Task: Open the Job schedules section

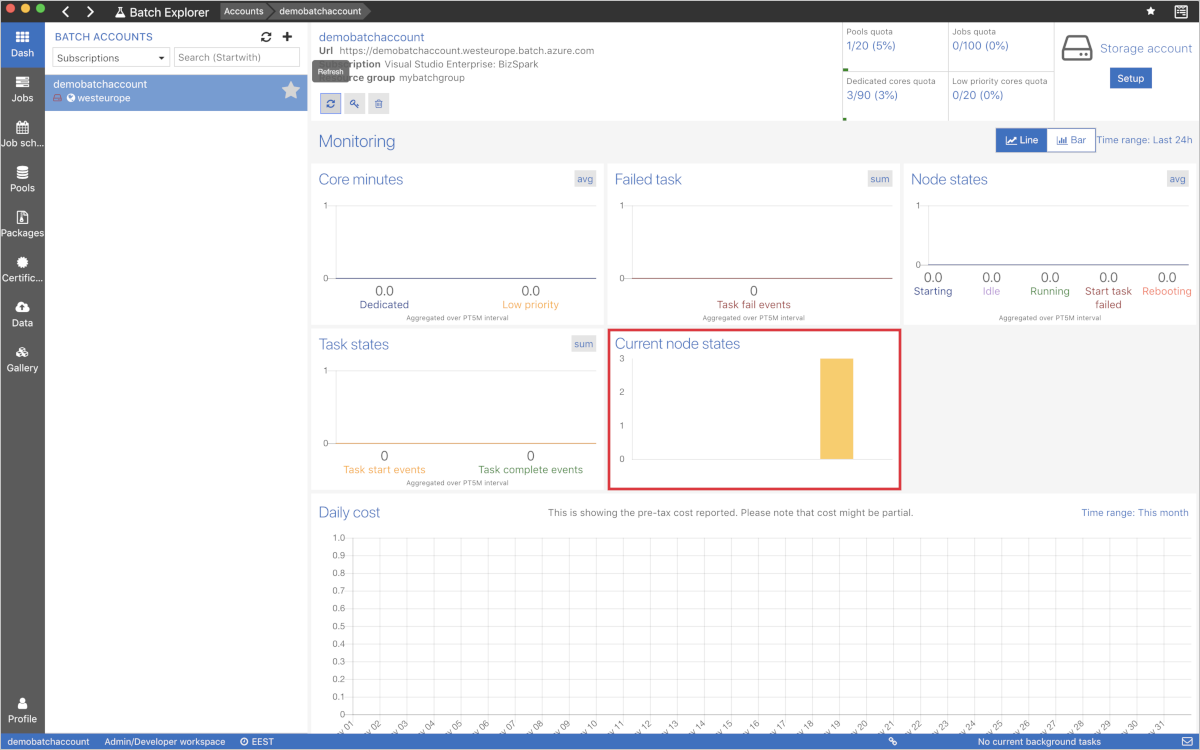Action: point(22,134)
